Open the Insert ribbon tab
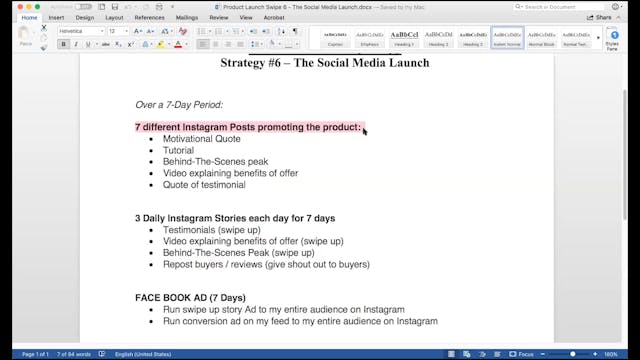The width and height of the screenshot is (640, 360). pos(56,18)
